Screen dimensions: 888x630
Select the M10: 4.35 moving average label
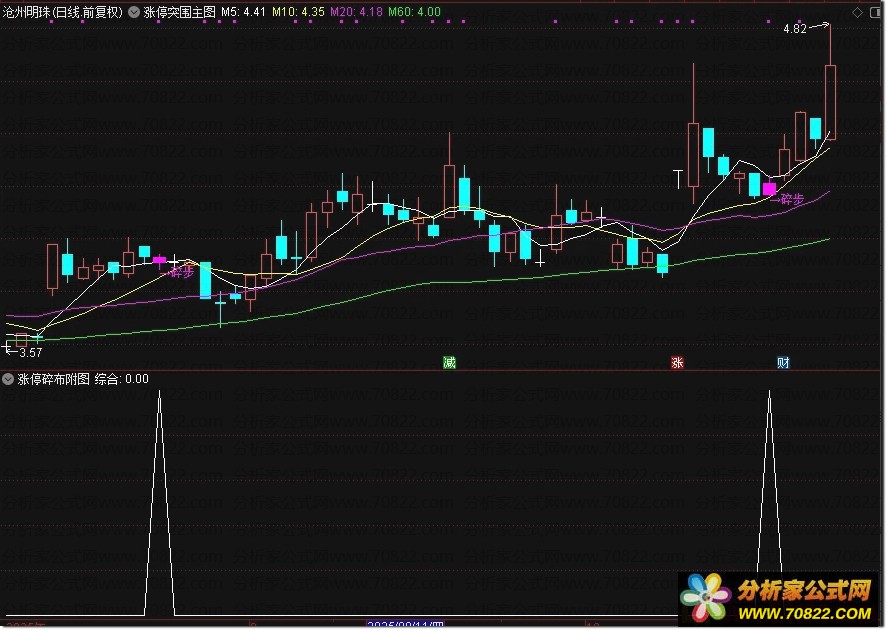coord(299,13)
